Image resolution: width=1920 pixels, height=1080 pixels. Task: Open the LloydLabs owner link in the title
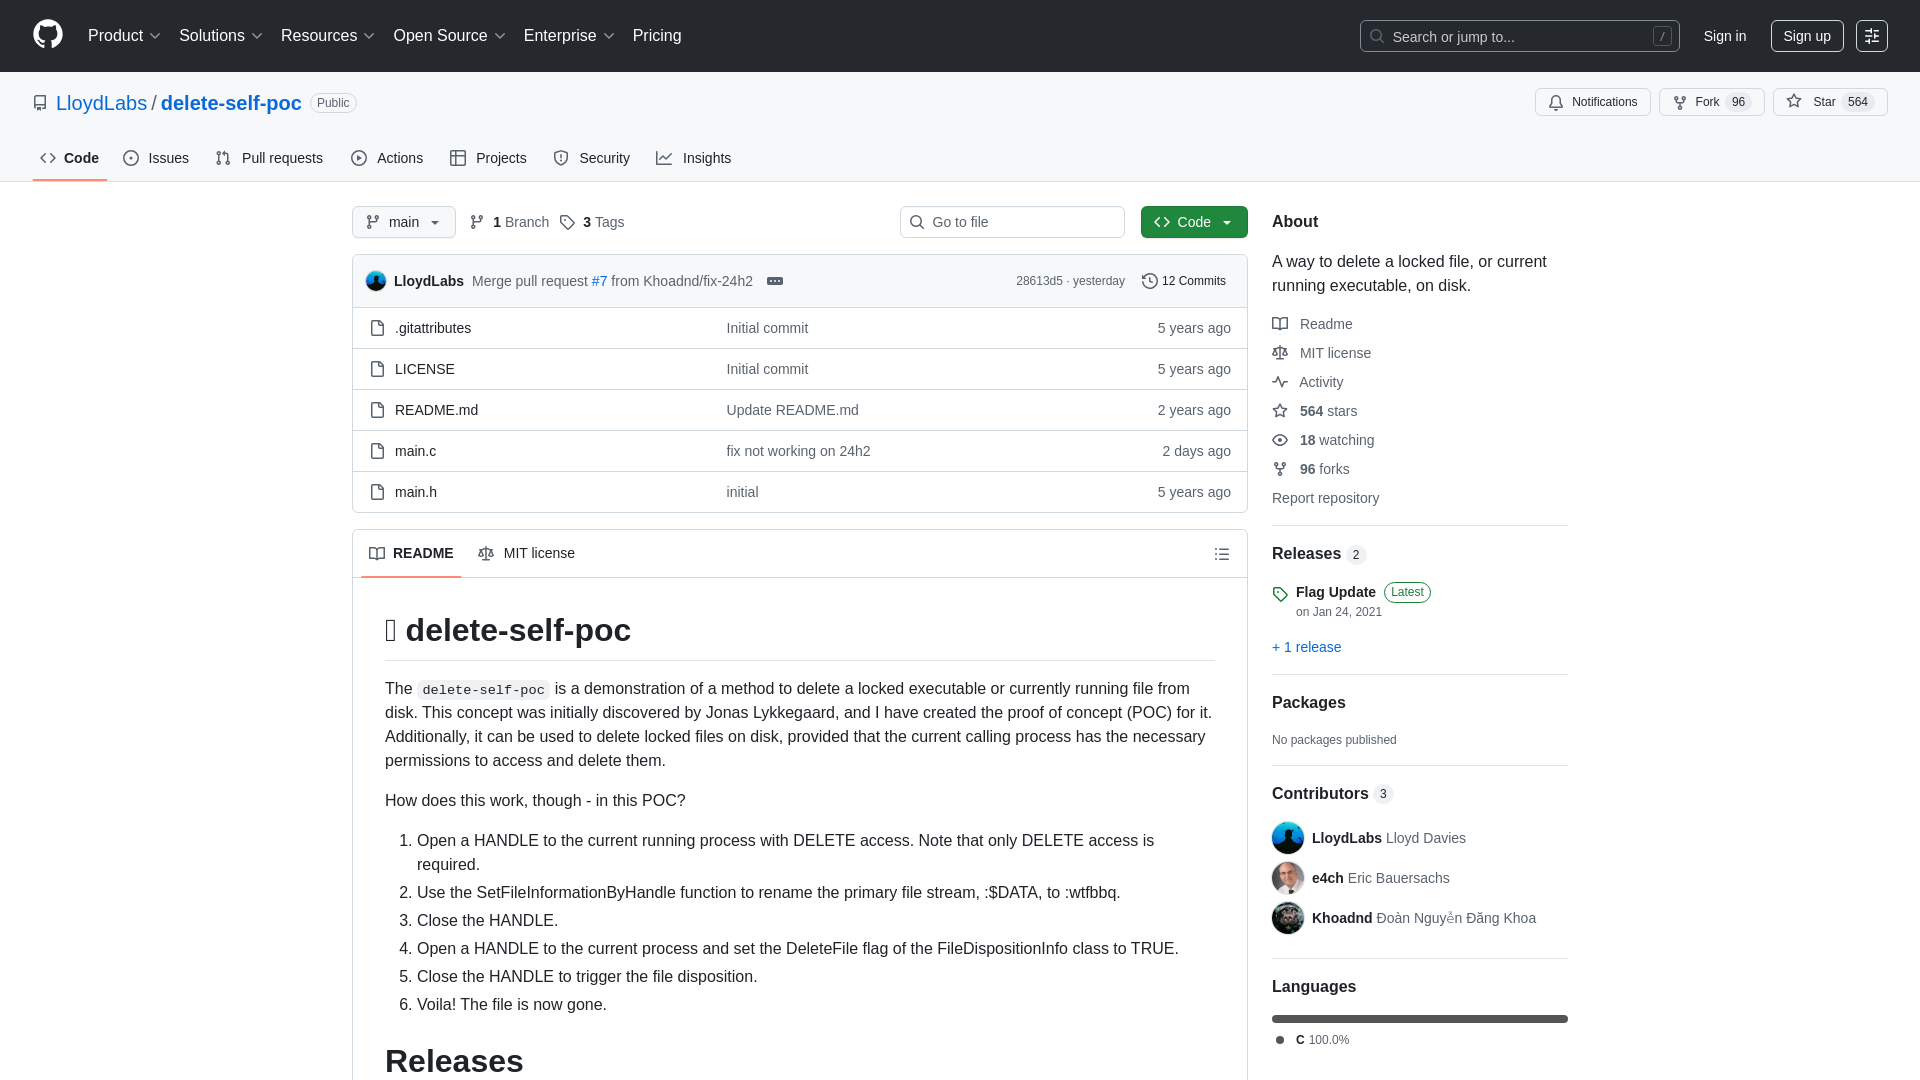point(101,103)
